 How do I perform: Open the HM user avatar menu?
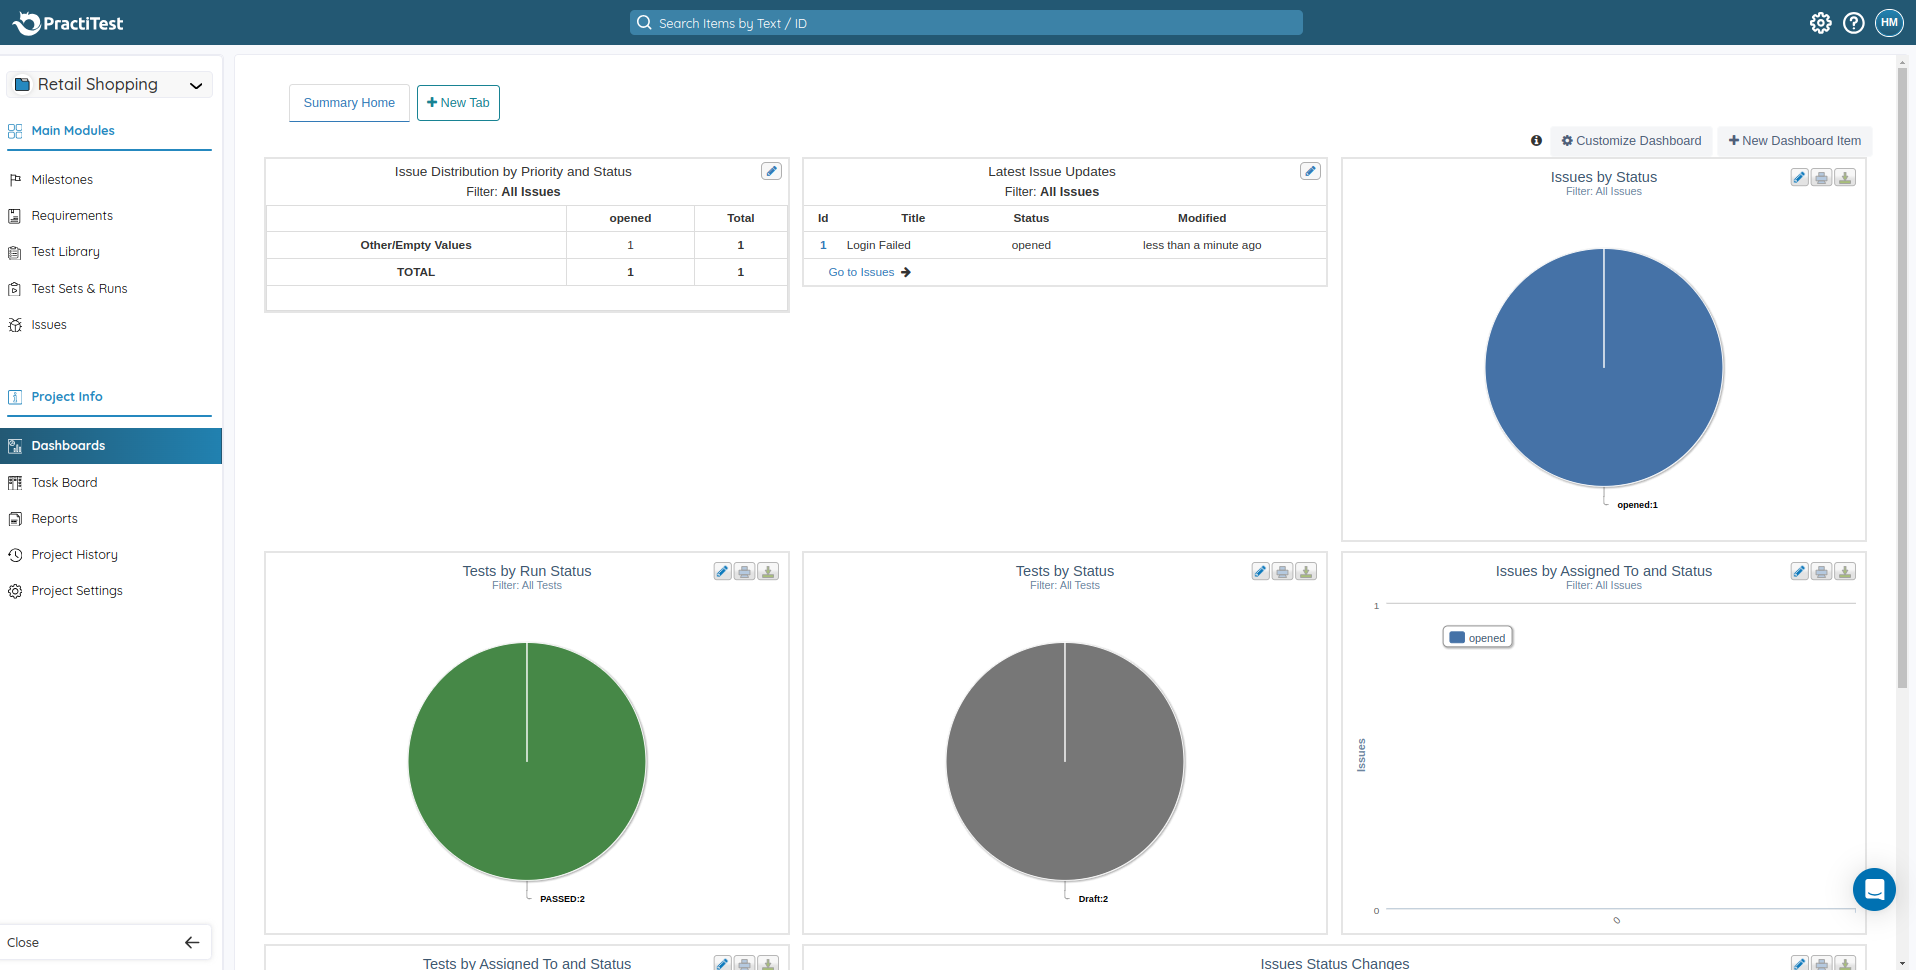[1888, 23]
